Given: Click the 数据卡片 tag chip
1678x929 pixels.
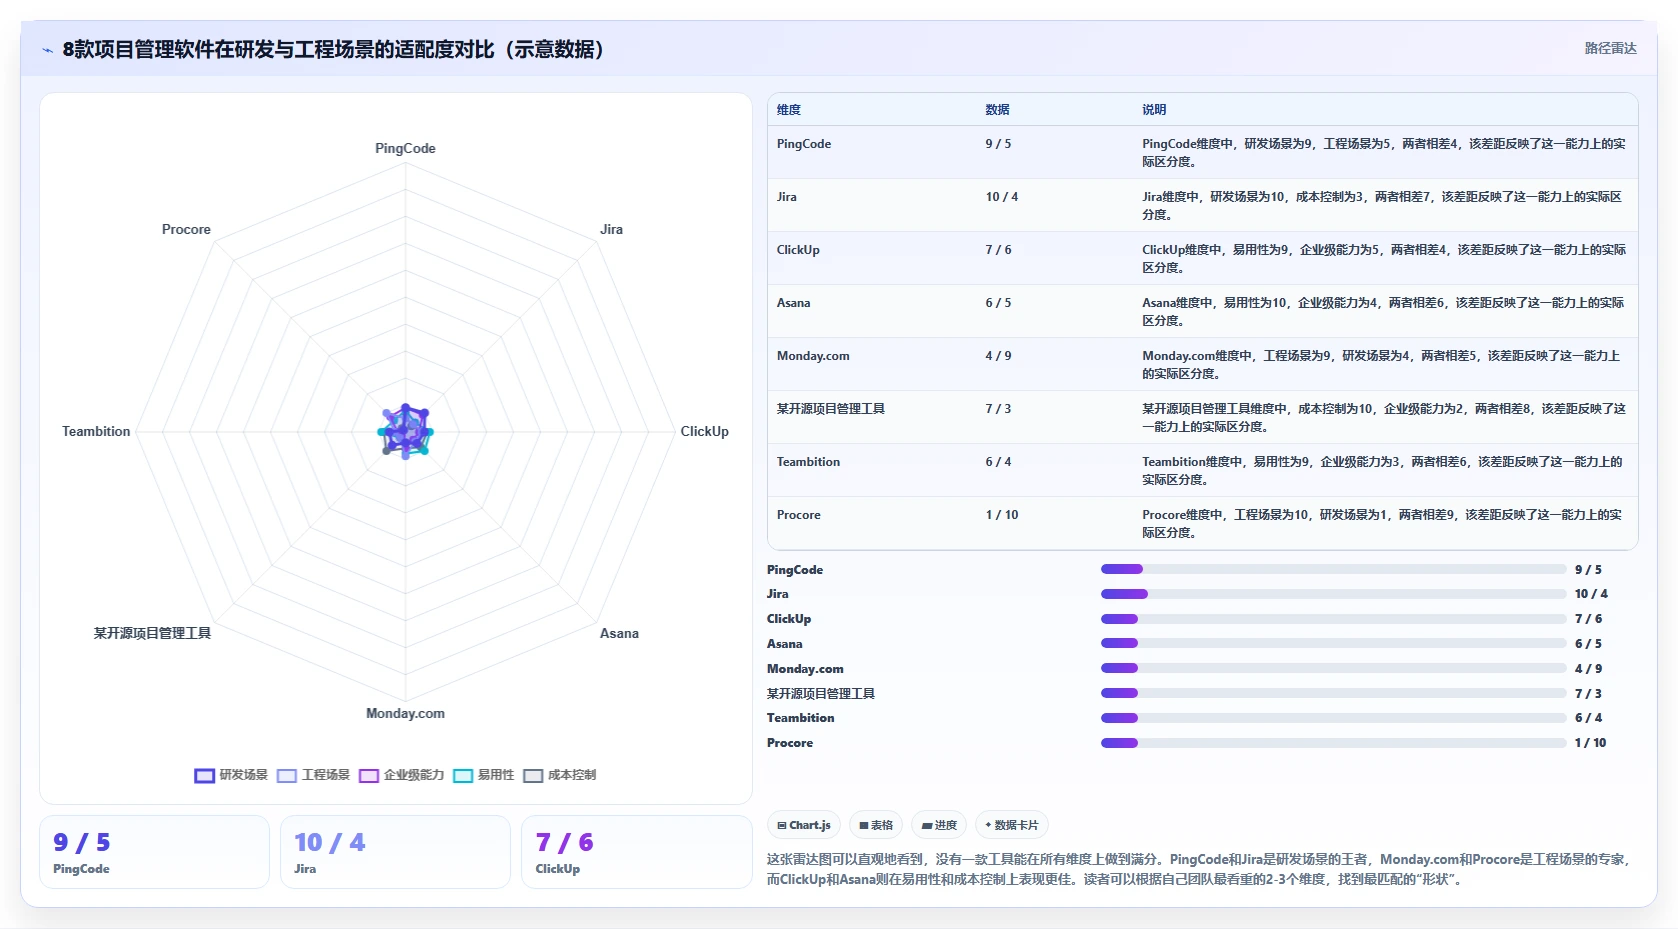Looking at the screenshot, I should (x=1012, y=825).
